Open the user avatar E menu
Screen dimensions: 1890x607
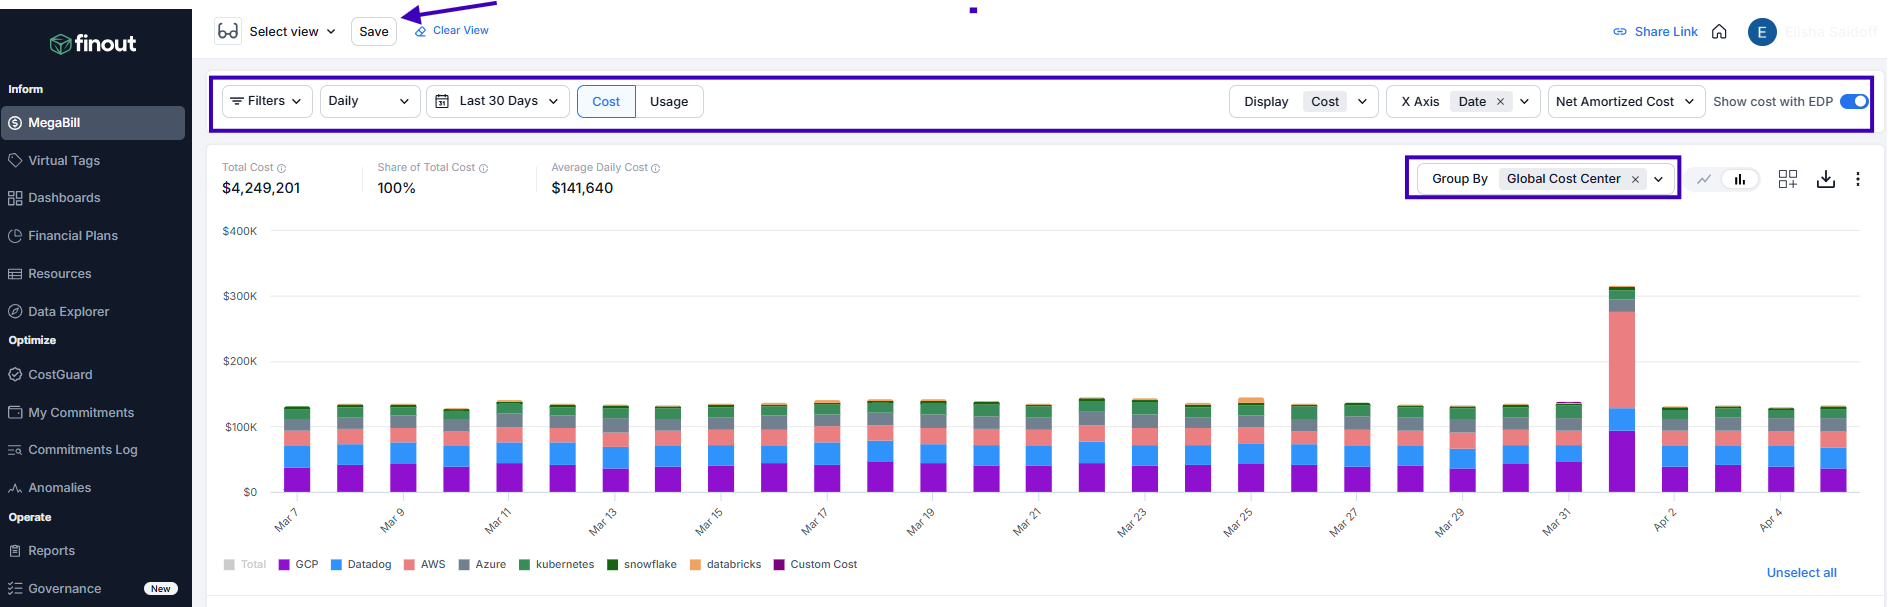[1762, 32]
